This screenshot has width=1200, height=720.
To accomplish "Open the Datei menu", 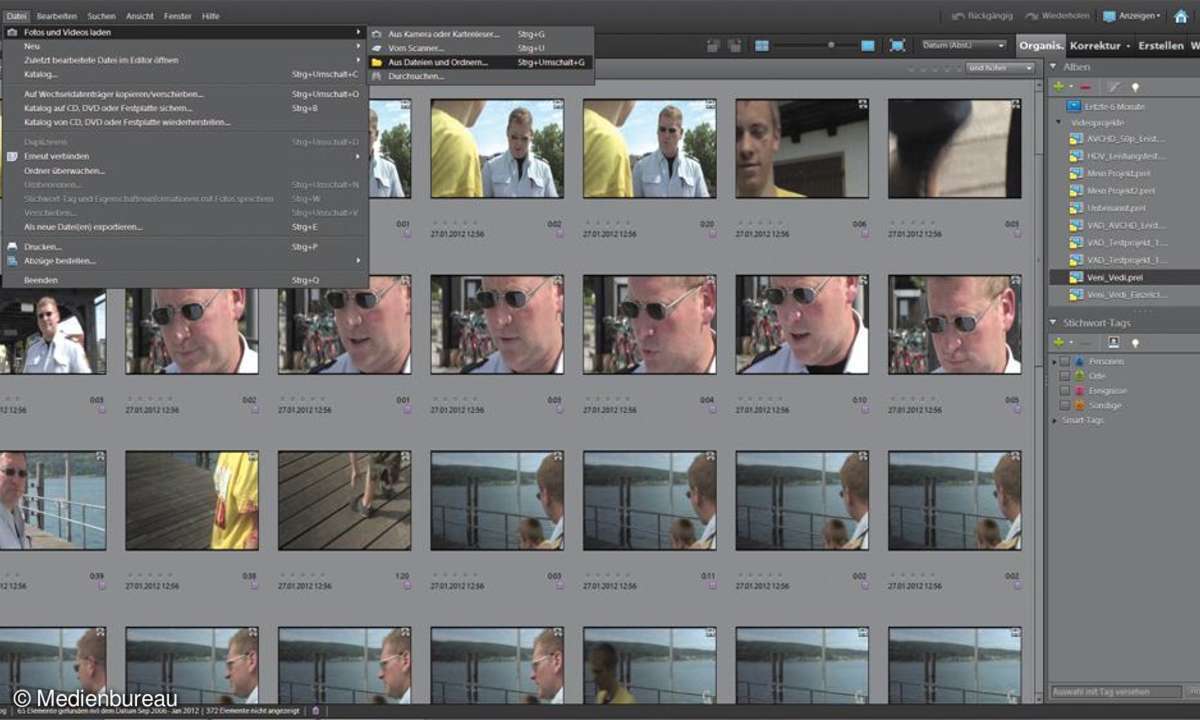I will [16, 16].
